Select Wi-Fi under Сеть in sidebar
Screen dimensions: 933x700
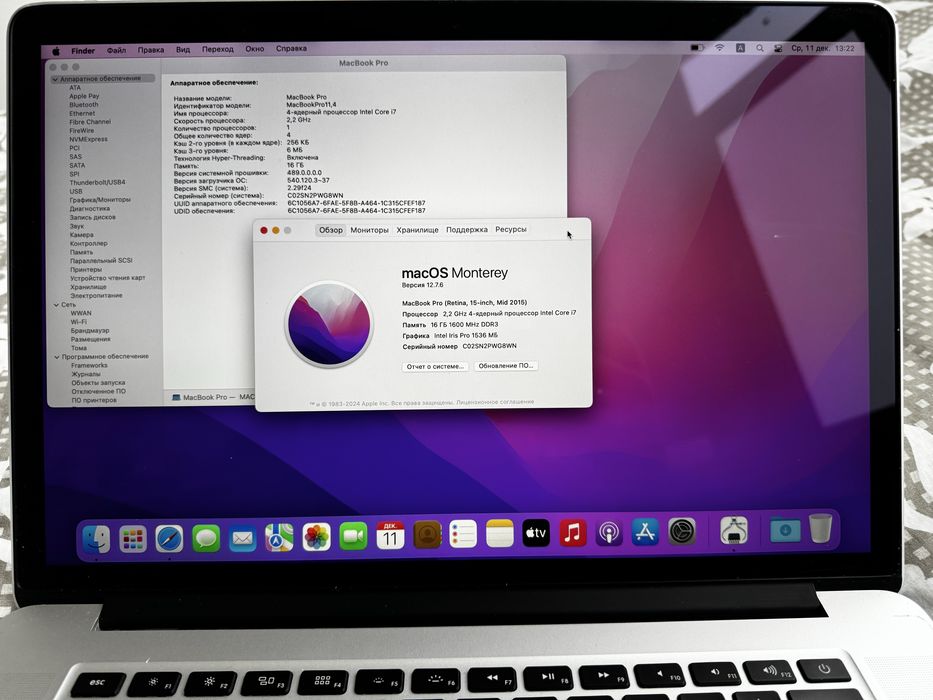pos(79,322)
